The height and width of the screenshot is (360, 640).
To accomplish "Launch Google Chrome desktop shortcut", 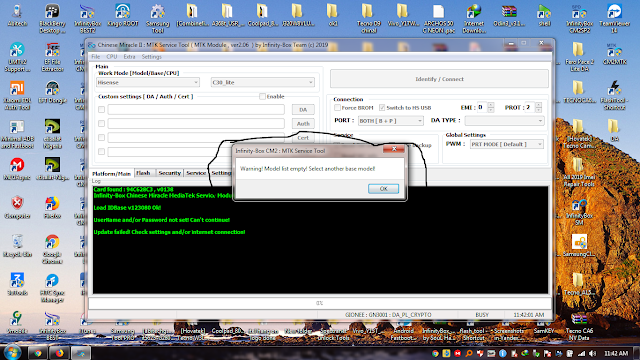I will [52, 249].
